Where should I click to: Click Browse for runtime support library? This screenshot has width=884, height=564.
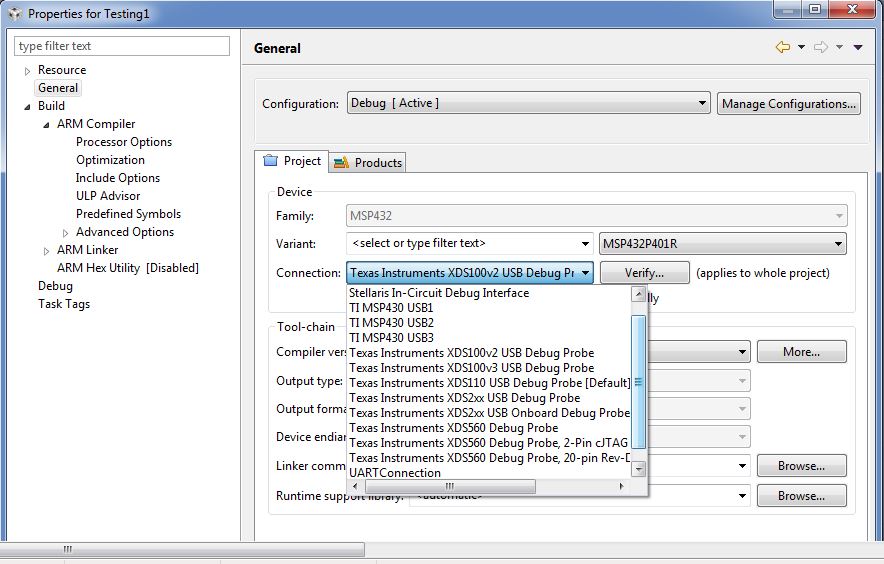(801, 496)
